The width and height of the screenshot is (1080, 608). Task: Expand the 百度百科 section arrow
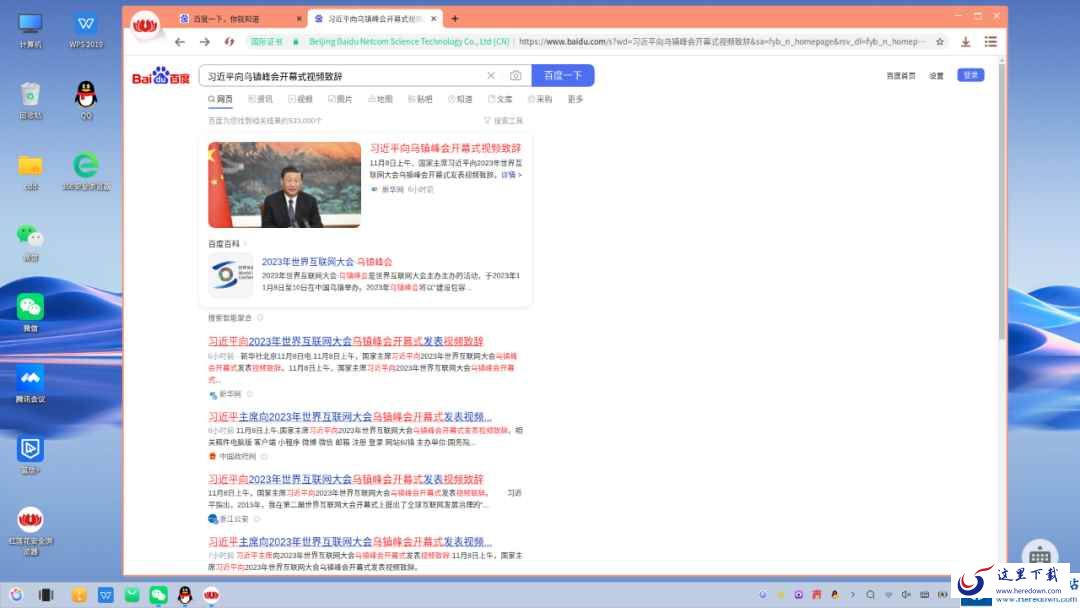click(245, 244)
